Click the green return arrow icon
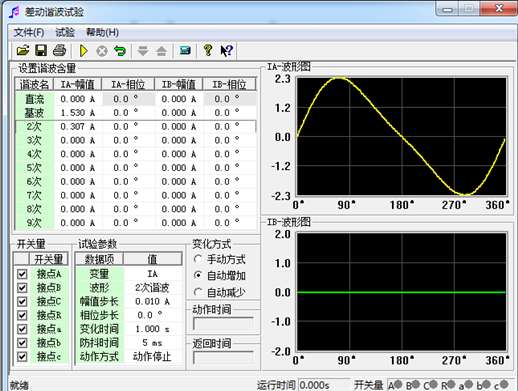The height and width of the screenshot is (391, 518). click(120, 51)
